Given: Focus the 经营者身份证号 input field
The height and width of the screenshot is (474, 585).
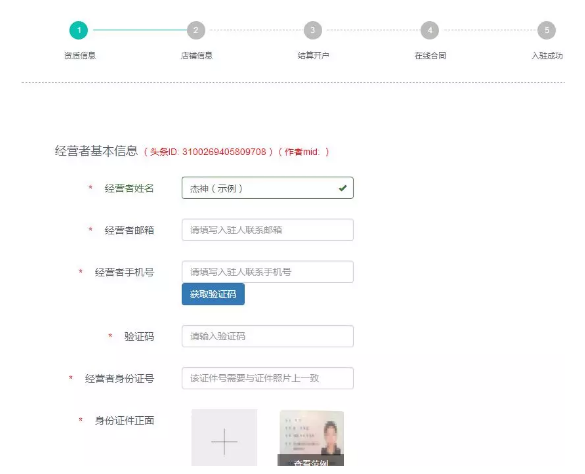Looking at the screenshot, I should coord(268,378).
